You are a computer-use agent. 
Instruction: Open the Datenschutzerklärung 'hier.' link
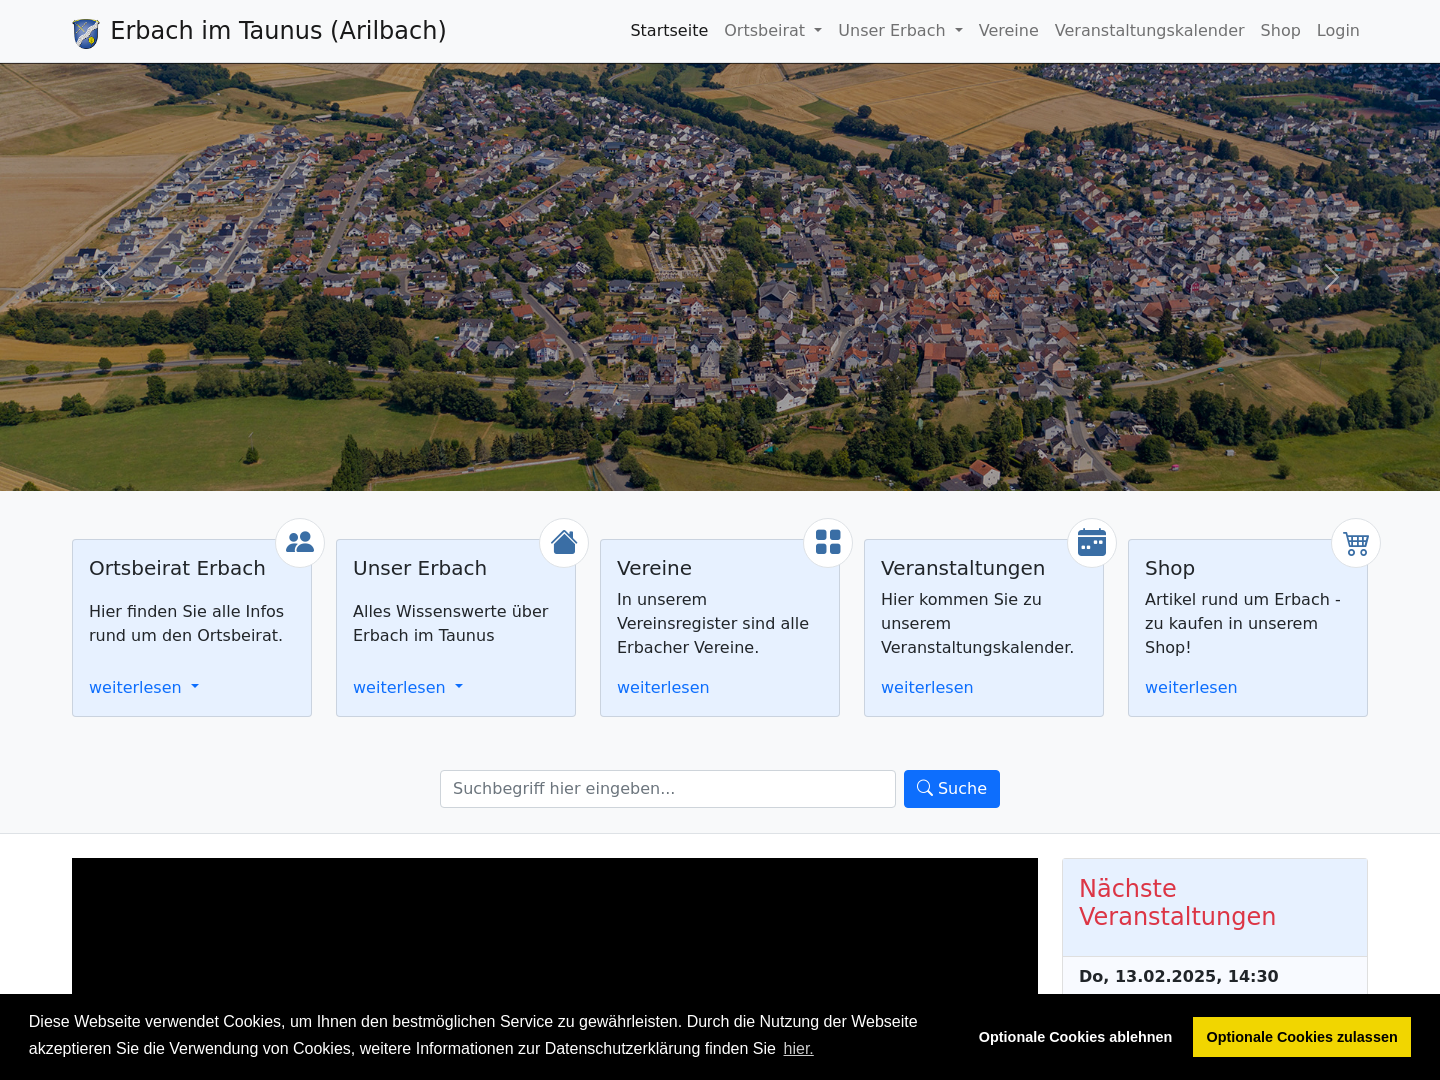coord(798,1048)
